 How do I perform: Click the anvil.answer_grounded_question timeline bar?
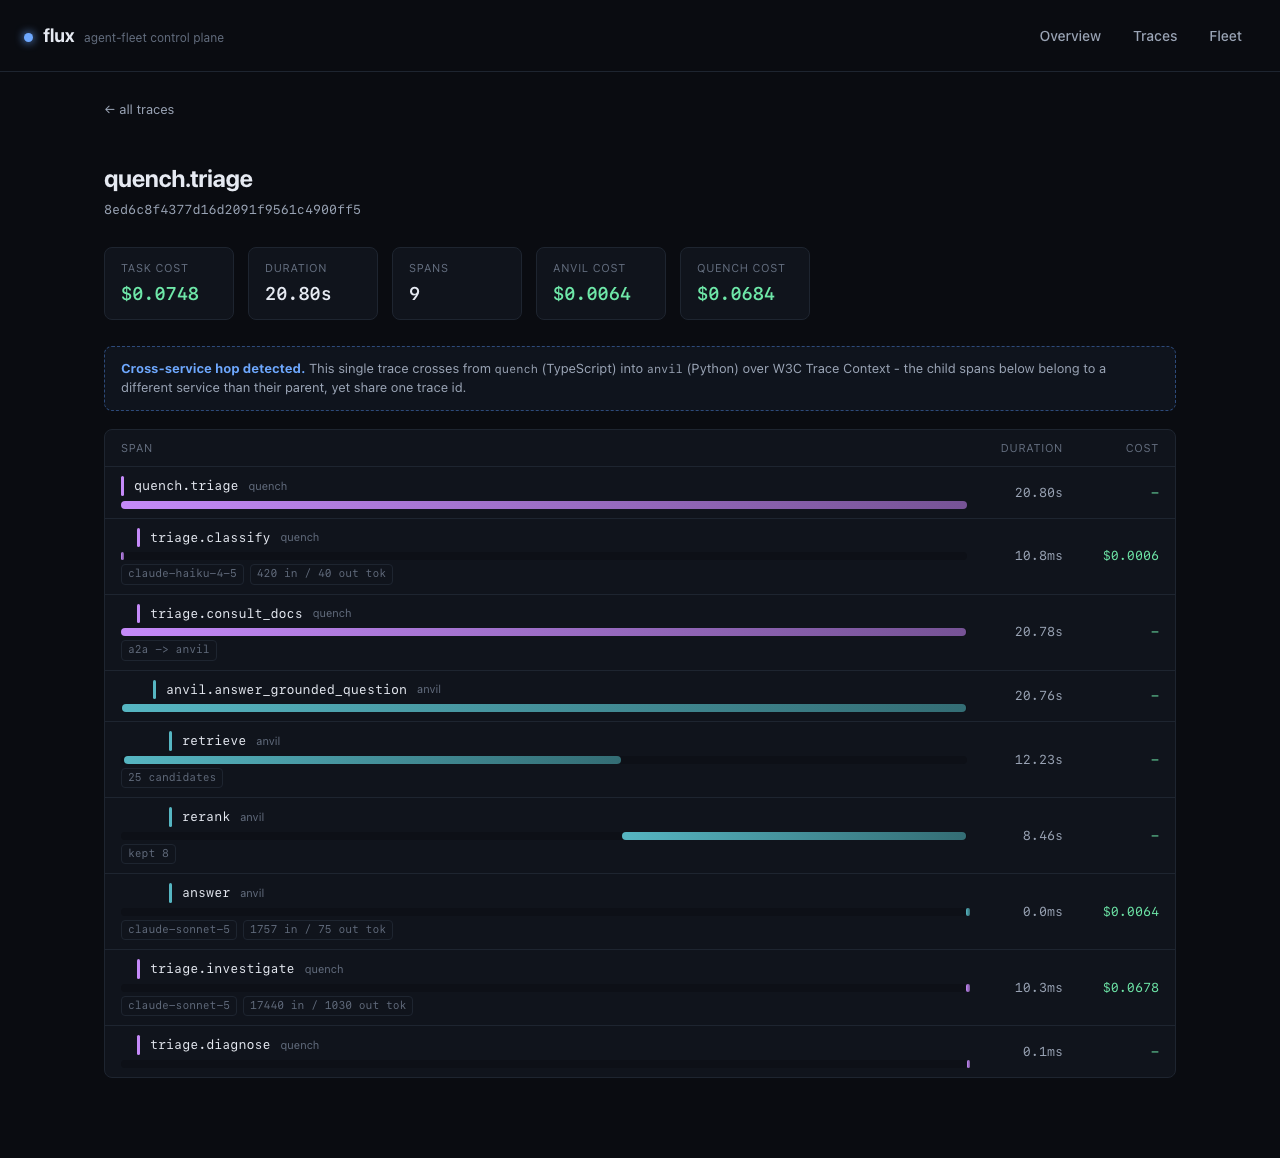coord(544,708)
